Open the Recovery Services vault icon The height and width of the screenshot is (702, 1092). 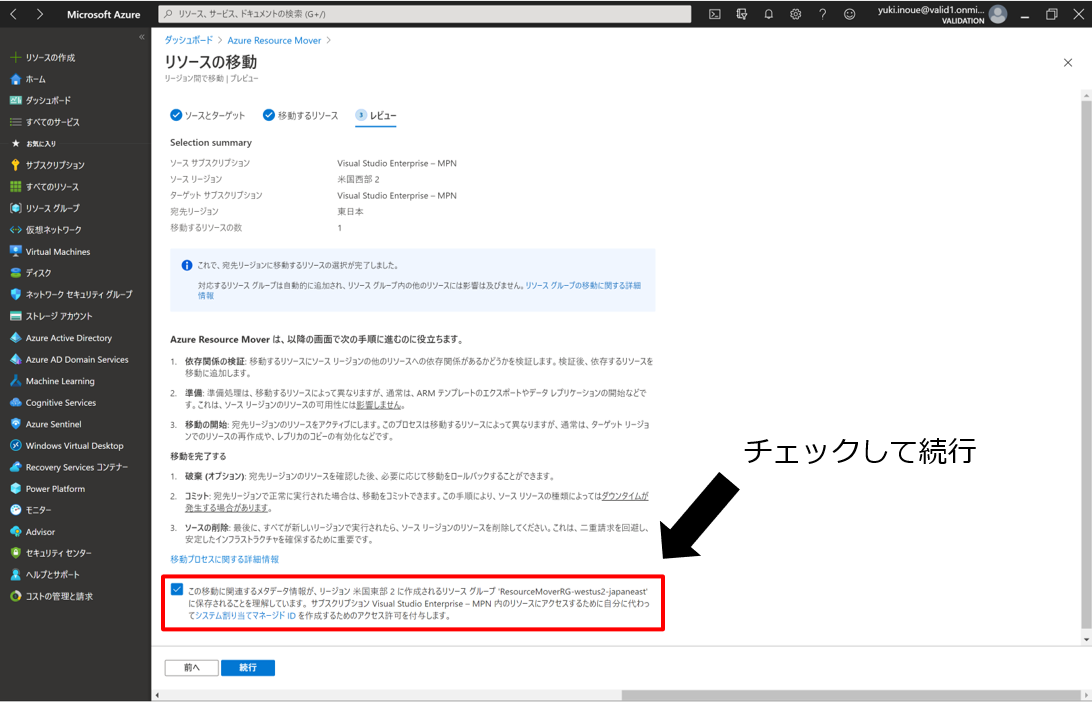pos(15,467)
